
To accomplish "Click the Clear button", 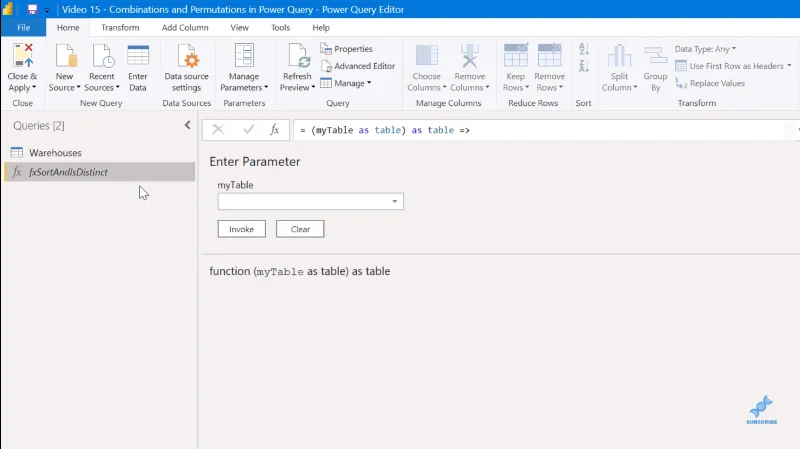I will [300, 229].
